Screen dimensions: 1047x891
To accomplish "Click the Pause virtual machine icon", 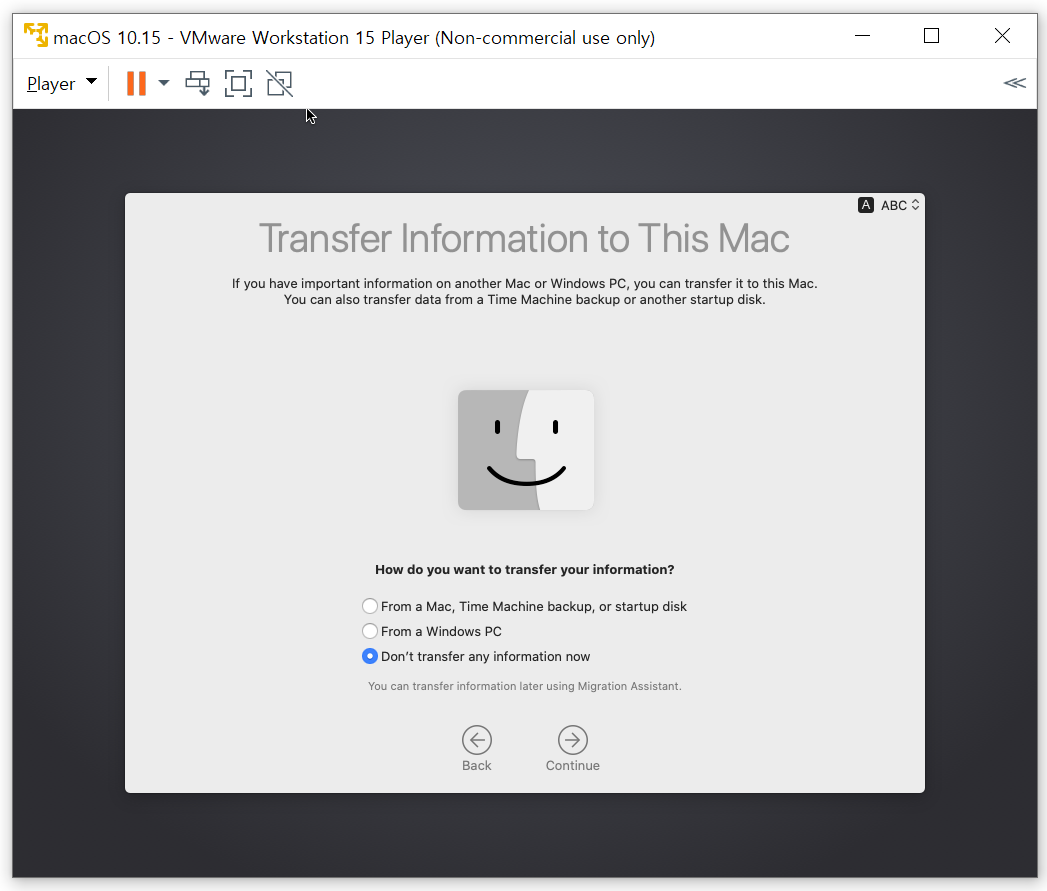I will (x=136, y=84).
